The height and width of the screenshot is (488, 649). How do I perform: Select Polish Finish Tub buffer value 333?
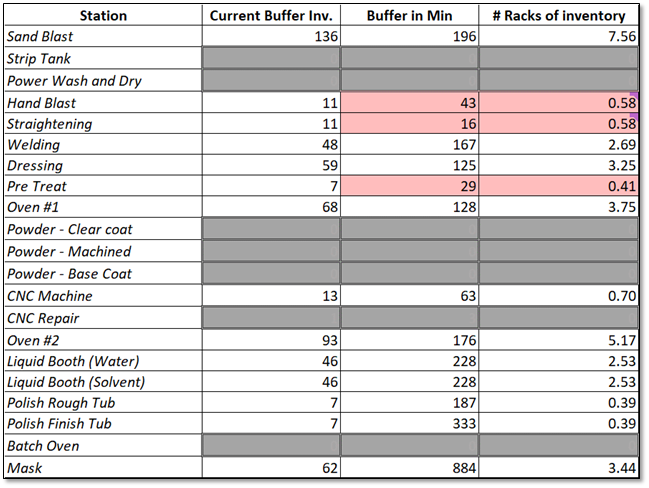pyautogui.click(x=409, y=424)
